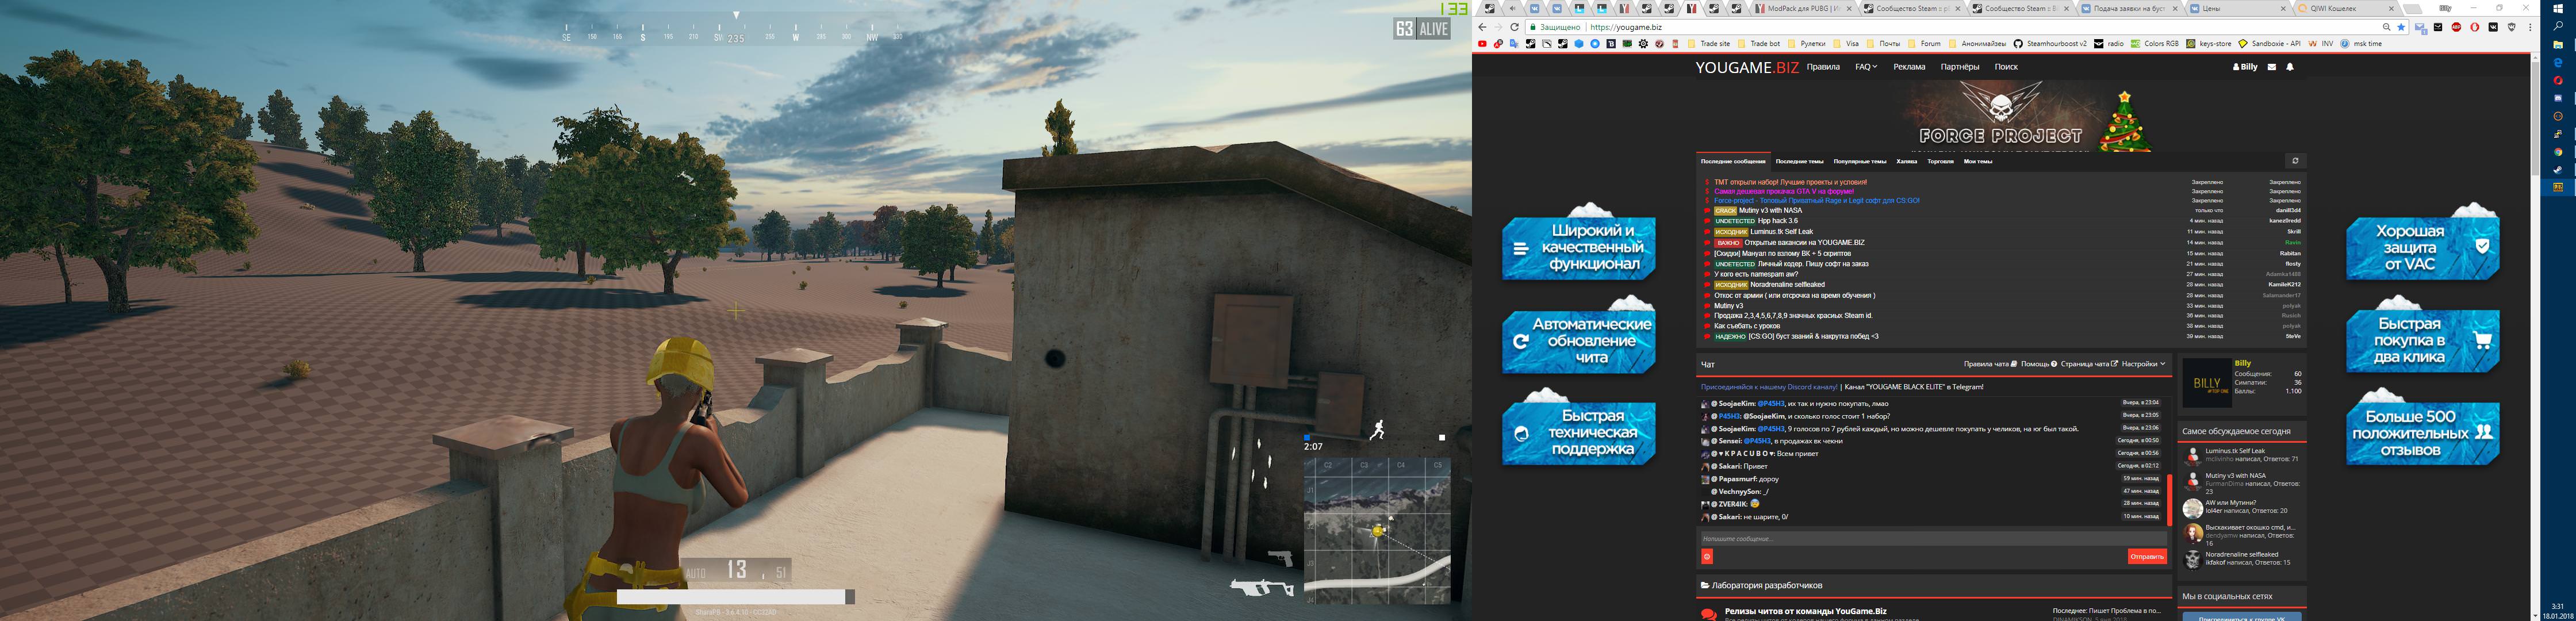Viewport: 2576px width, 621px height.
Task: Click the chat scrollbar handle
Action: click(2169, 499)
